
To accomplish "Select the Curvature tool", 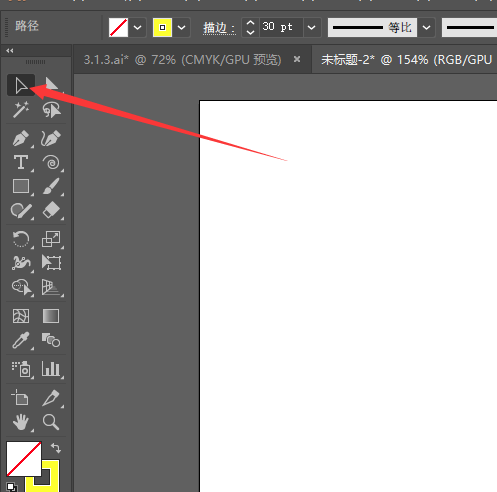I will tap(51, 138).
